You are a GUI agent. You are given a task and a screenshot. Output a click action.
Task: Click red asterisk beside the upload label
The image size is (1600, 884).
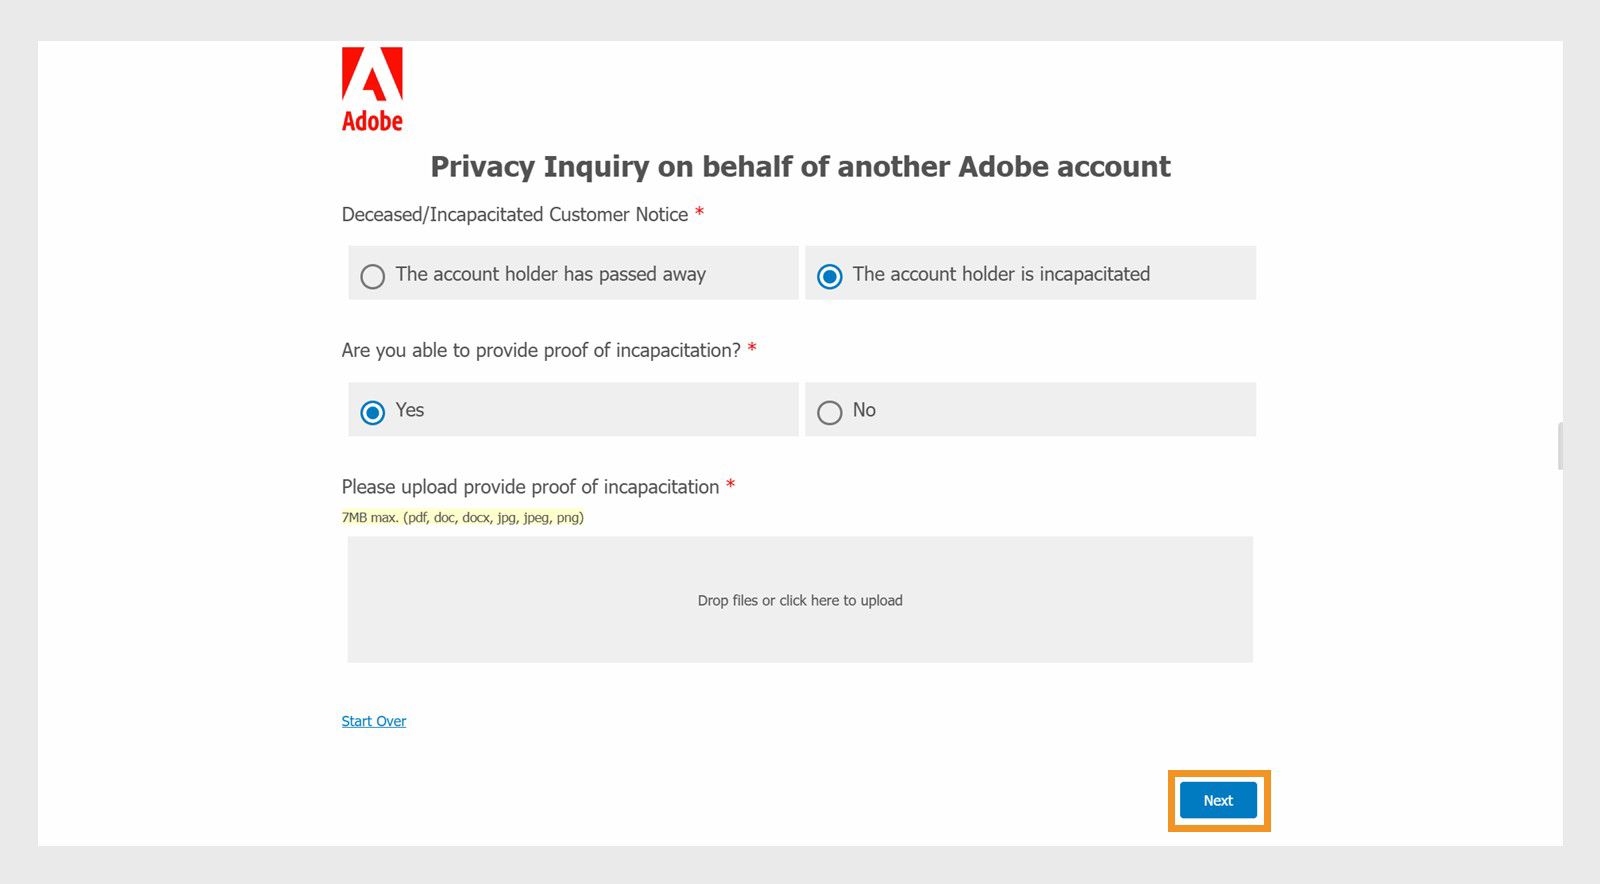pyautogui.click(x=731, y=484)
